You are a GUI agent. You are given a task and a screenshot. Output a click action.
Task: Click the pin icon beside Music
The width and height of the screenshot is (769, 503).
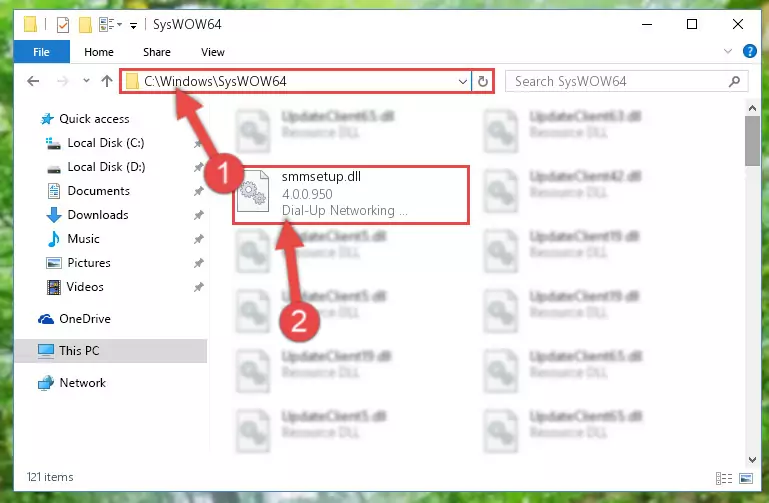click(x=198, y=239)
